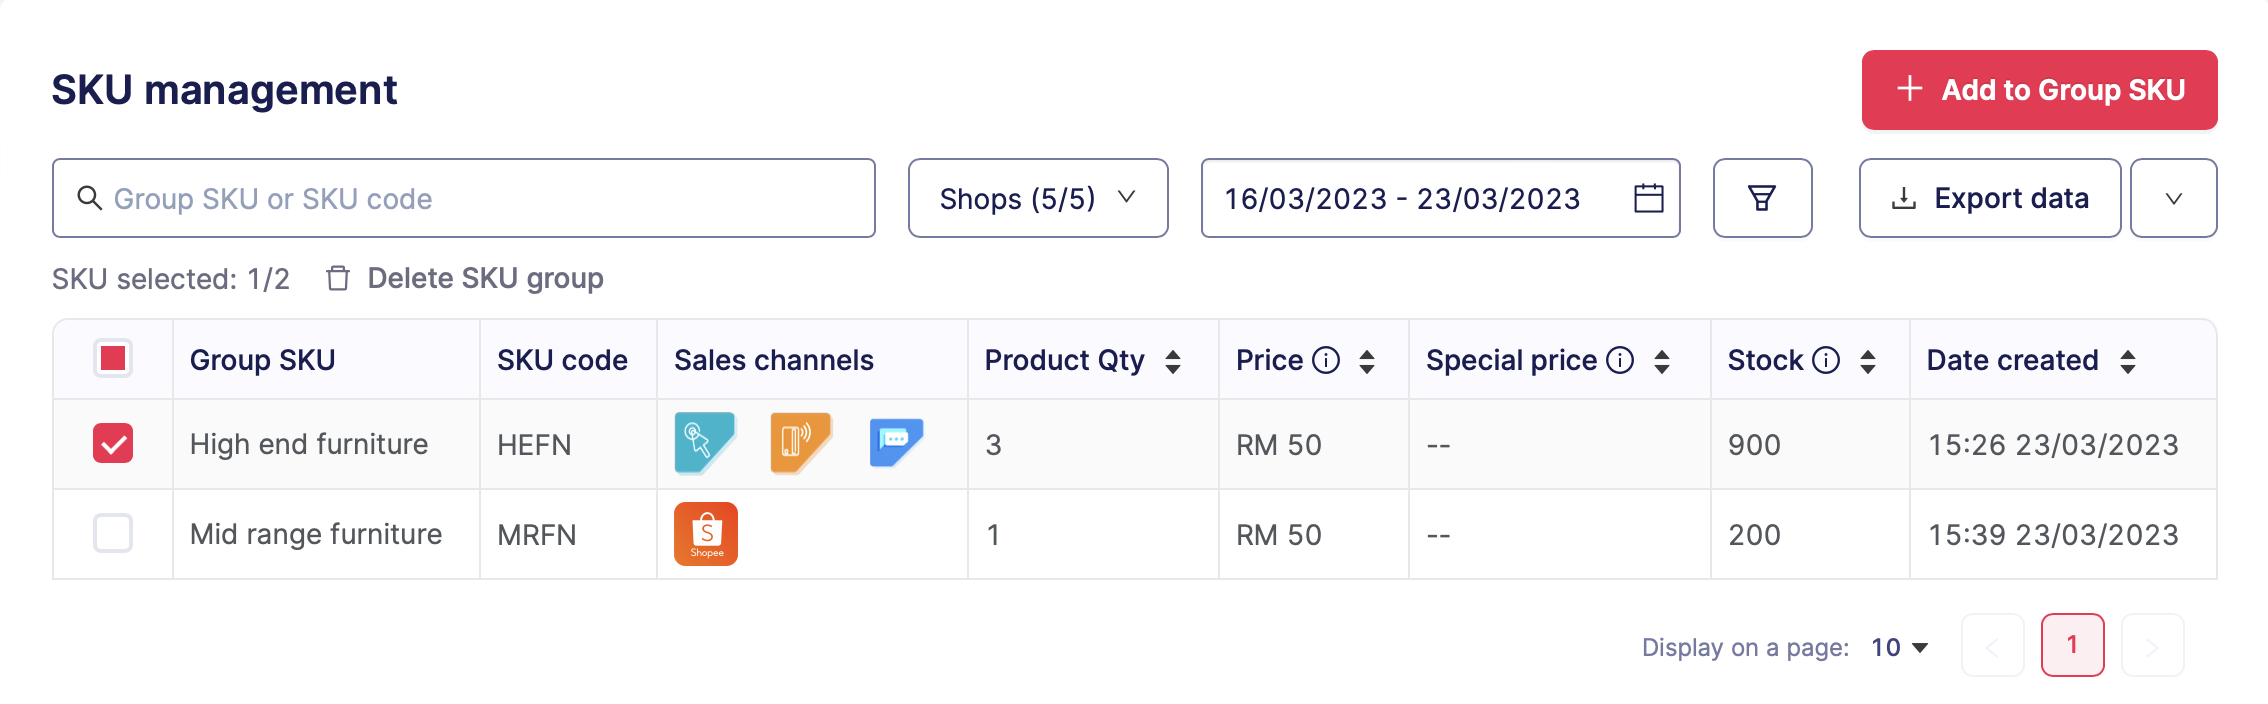Open the calendar date picker icon
The width and height of the screenshot is (2268, 704).
[1648, 198]
